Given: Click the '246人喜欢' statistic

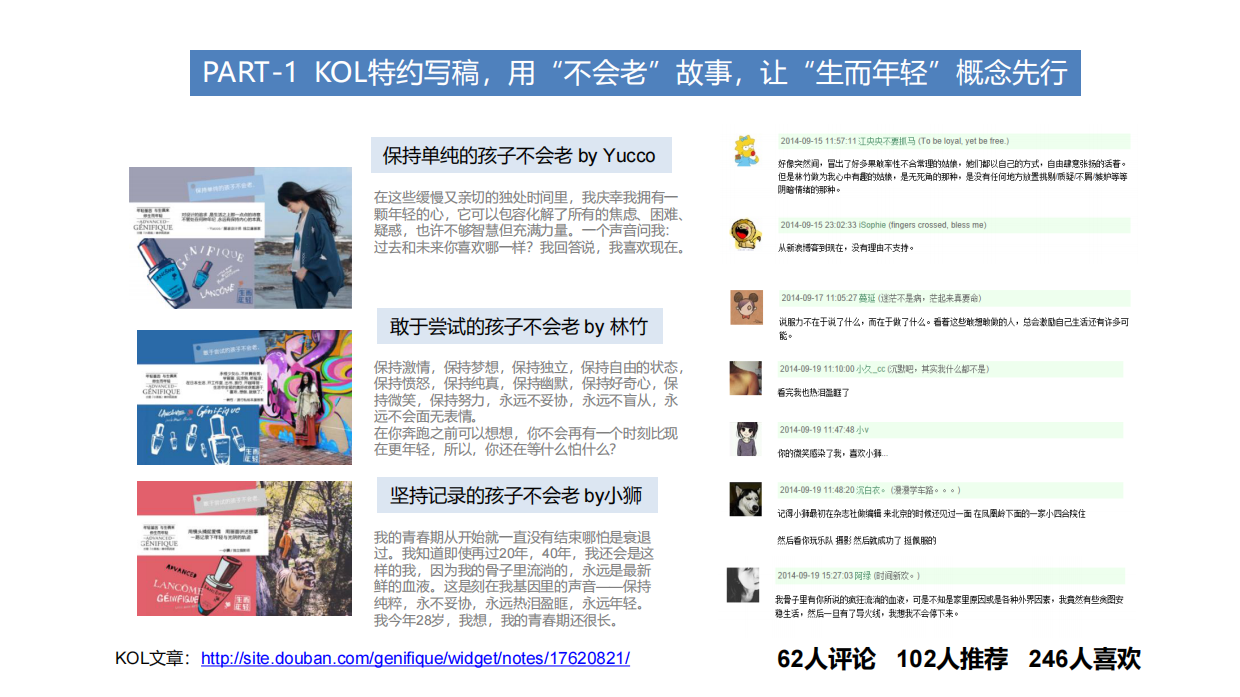Looking at the screenshot, I should point(1084,659).
